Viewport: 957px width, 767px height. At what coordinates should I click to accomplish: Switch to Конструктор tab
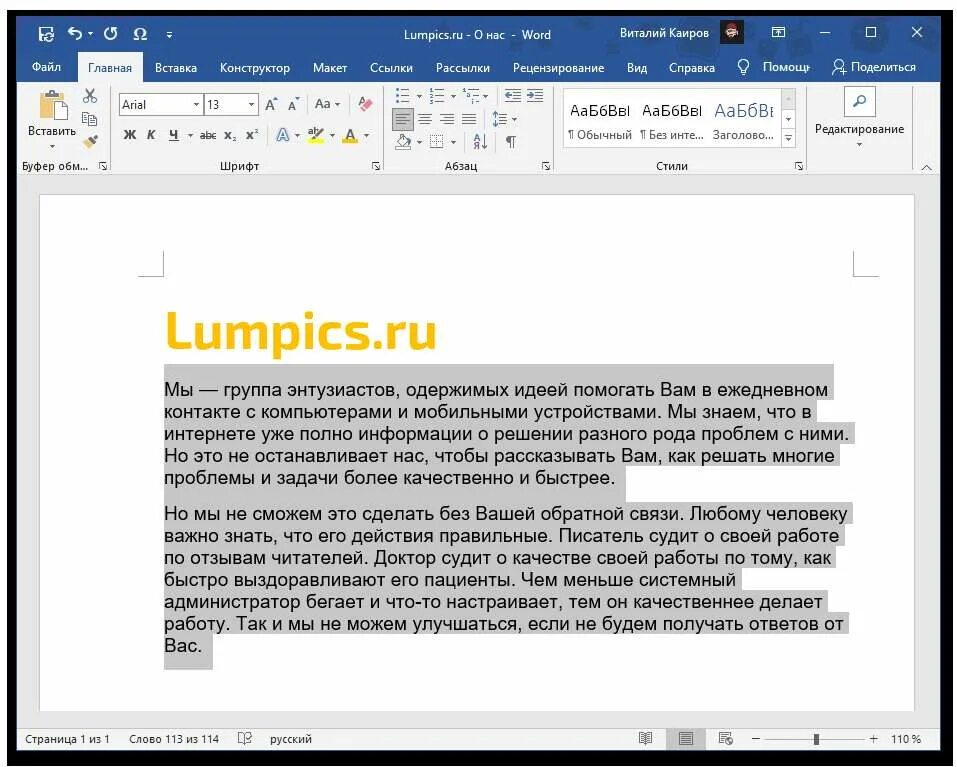click(255, 68)
